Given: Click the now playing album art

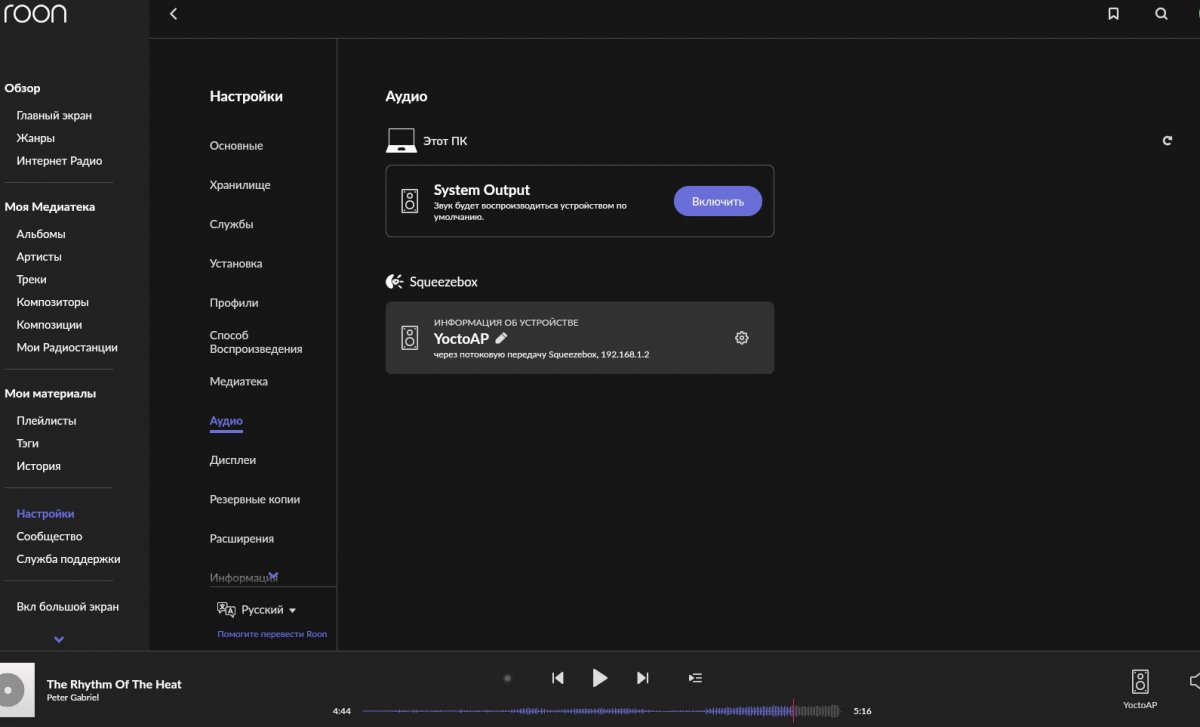Looking at the screenshot, I should 17,688.
